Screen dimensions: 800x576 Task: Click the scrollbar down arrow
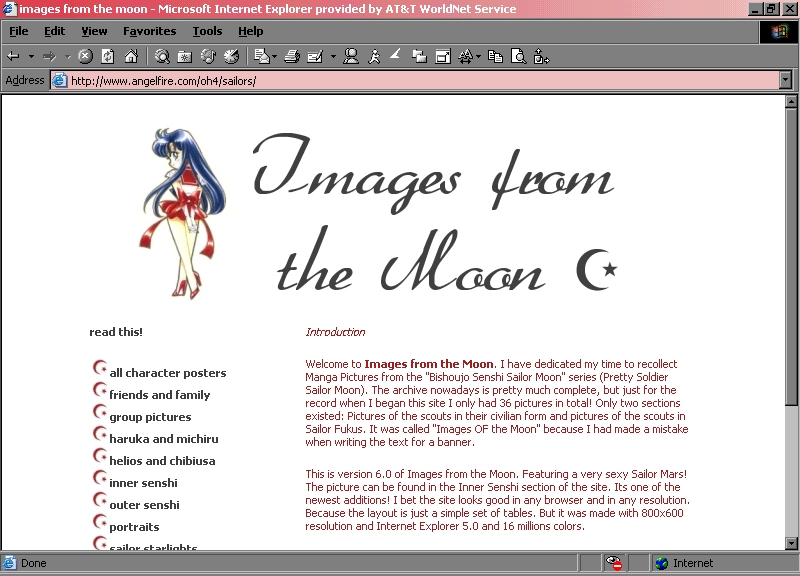(x=791, y=543)
